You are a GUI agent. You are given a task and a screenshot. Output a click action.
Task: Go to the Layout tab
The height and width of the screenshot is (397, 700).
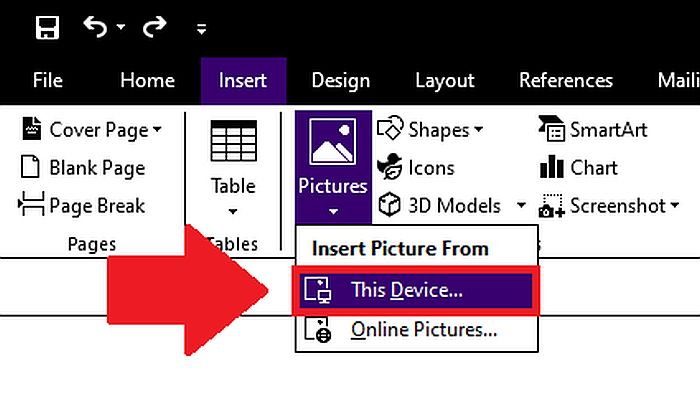point(445,81)
